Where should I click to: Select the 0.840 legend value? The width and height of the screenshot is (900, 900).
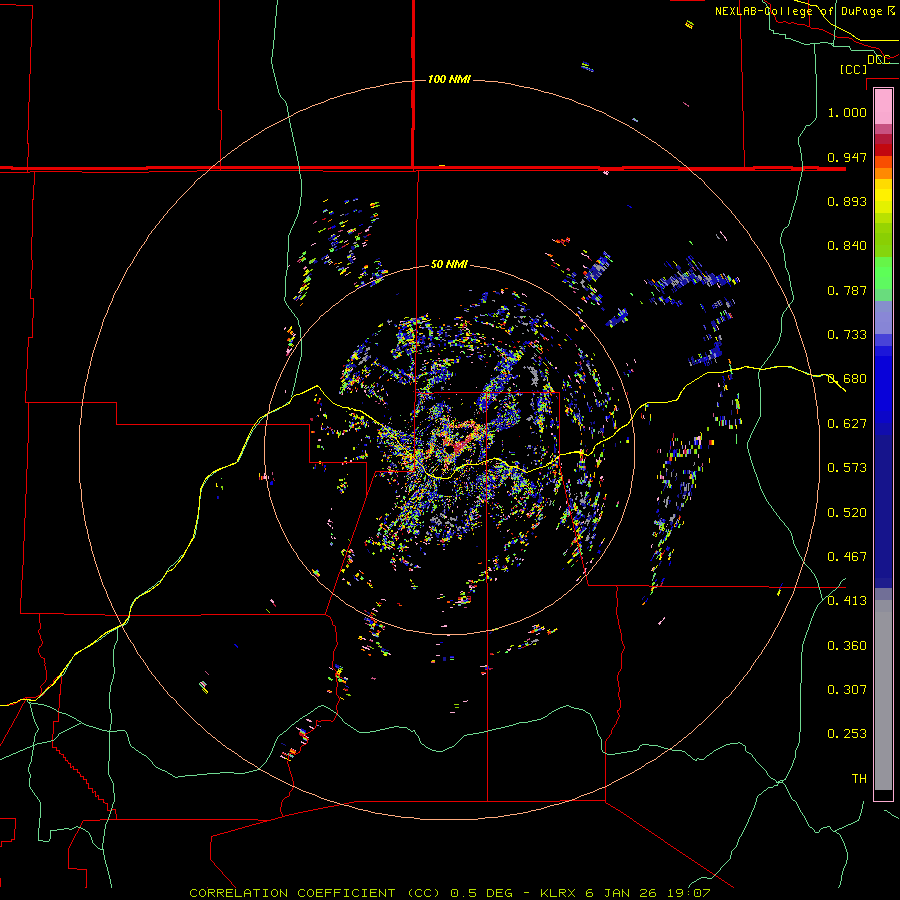(x=847, y=246)
